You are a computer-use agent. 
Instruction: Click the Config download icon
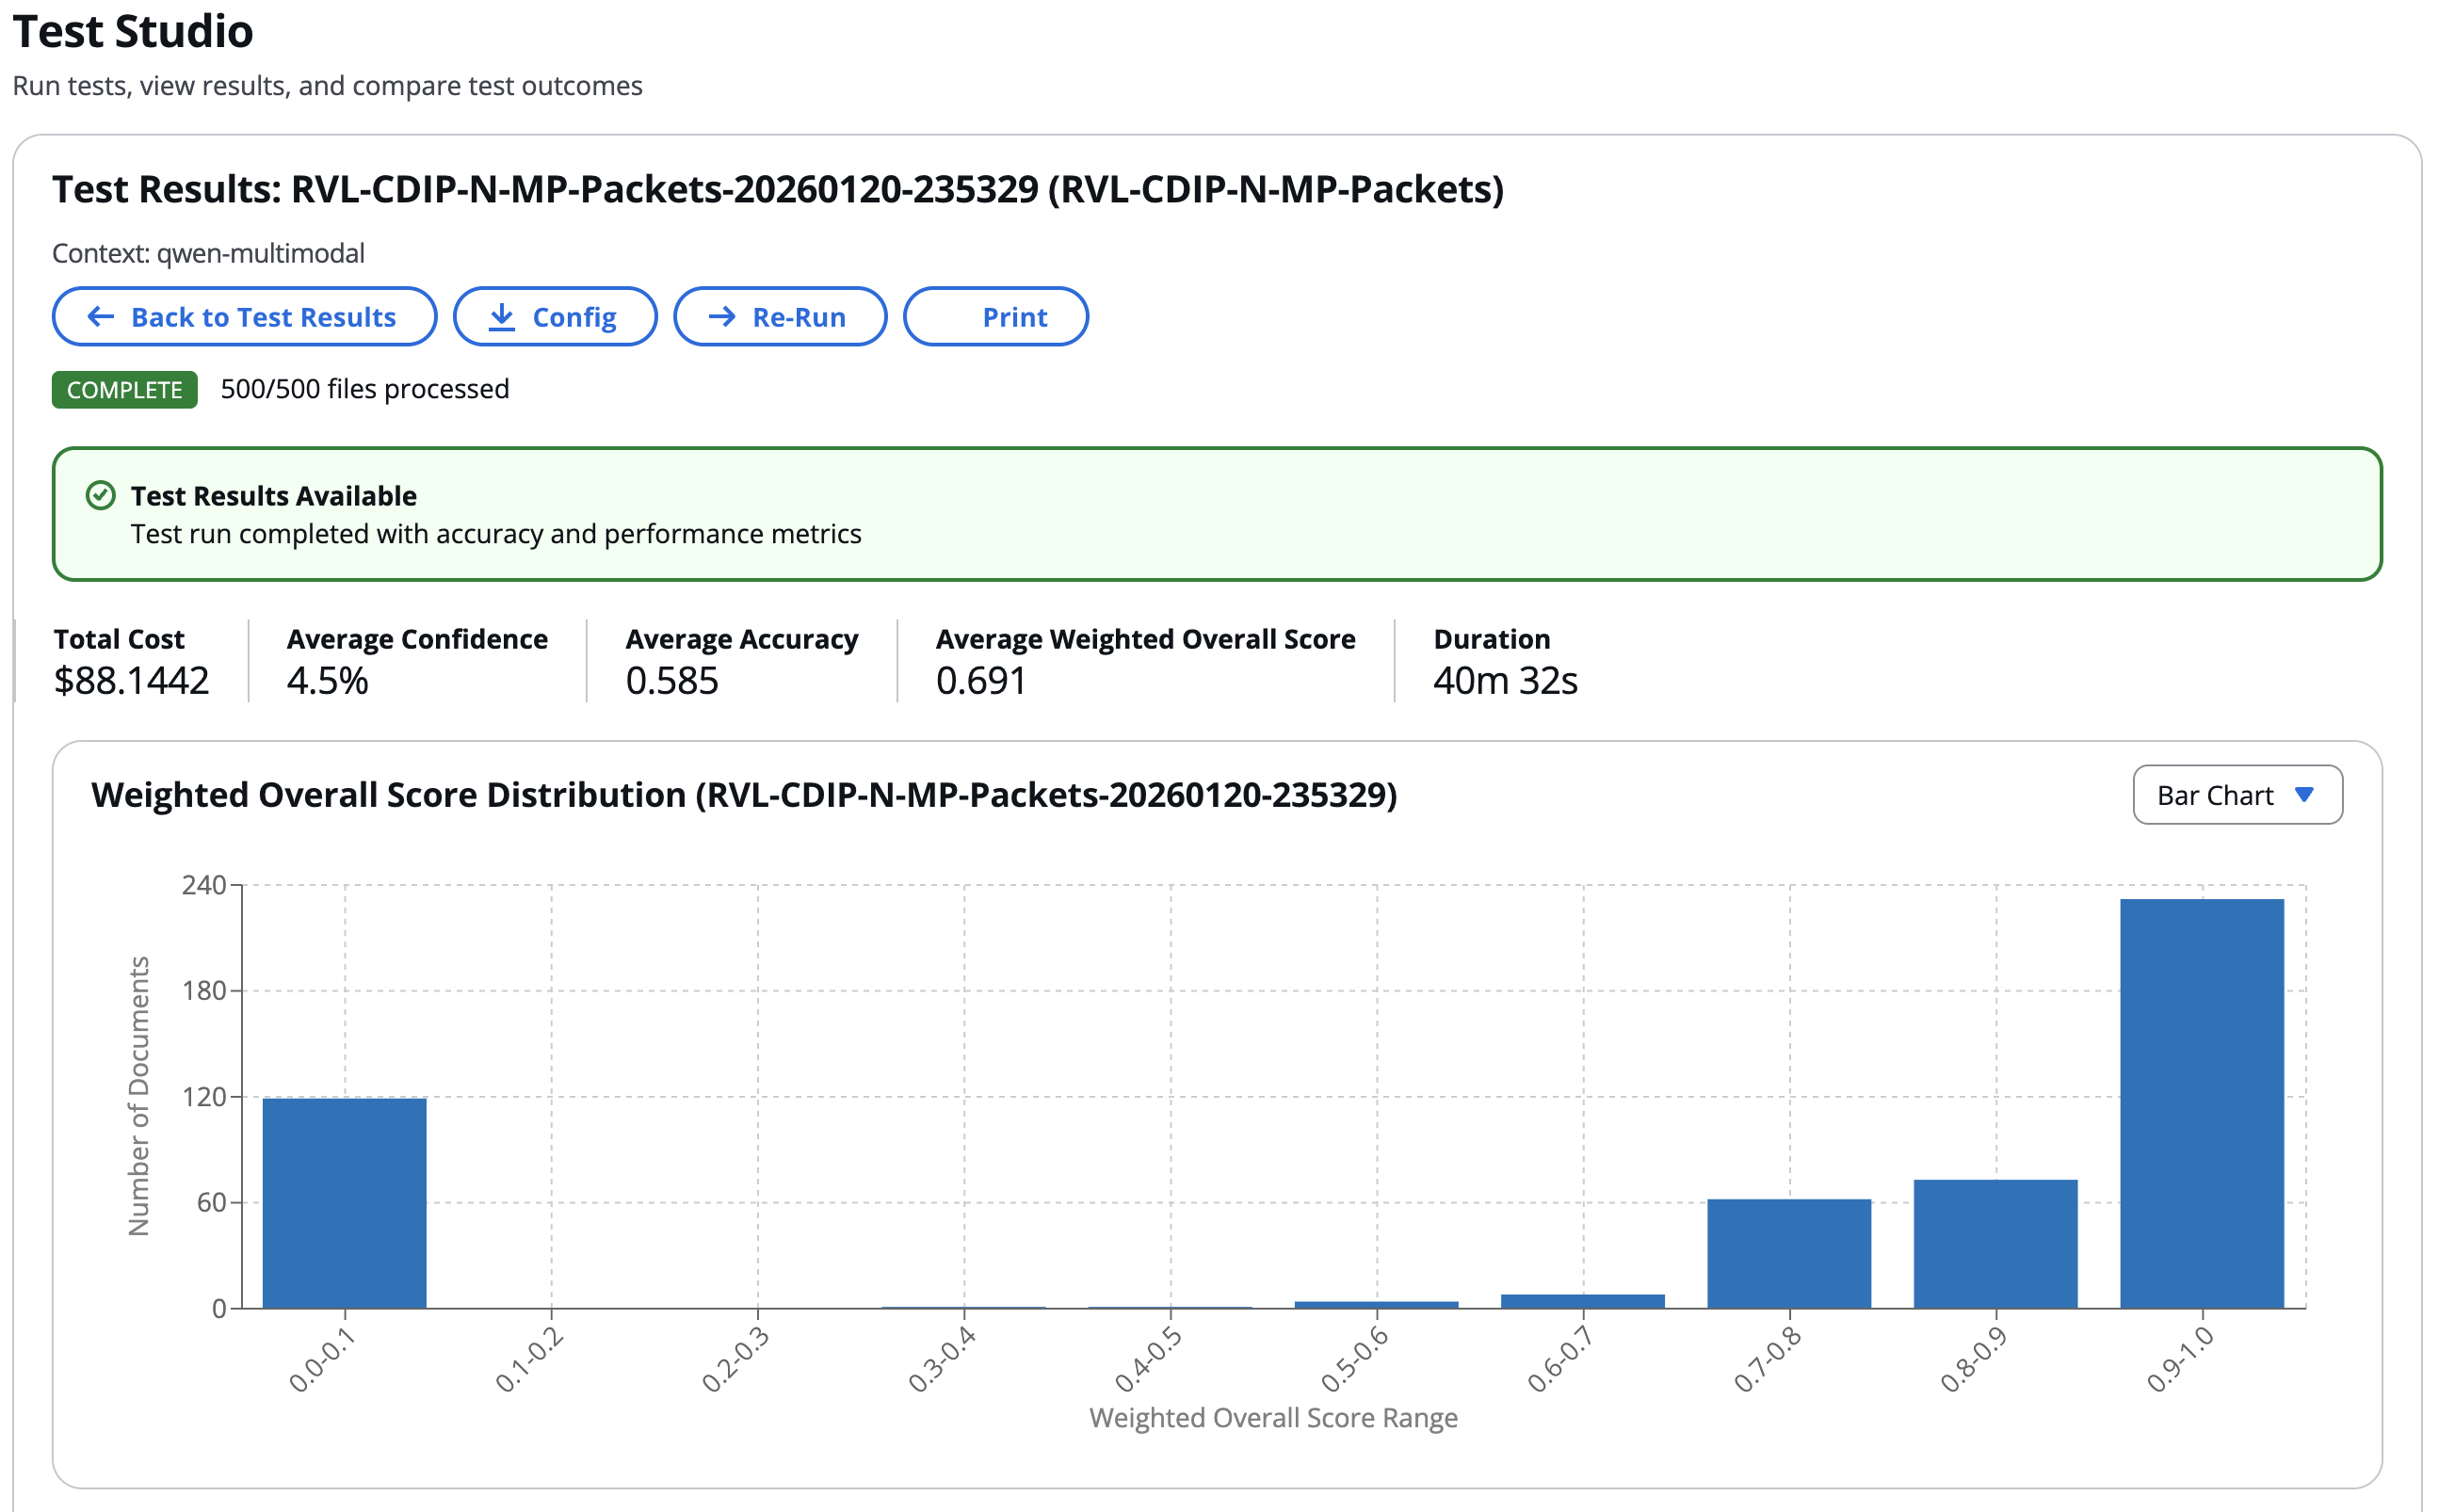pos(502,317)
